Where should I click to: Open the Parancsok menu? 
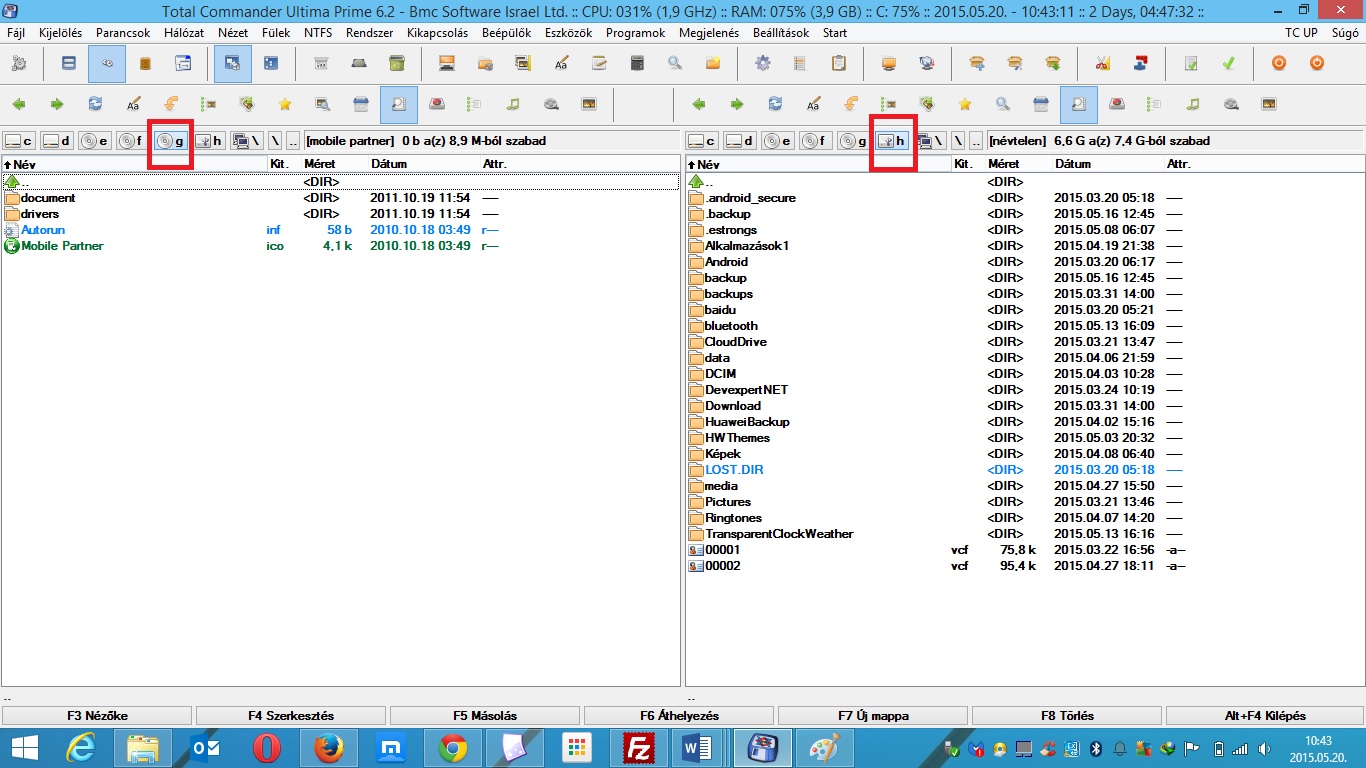[x=123, y=33]
